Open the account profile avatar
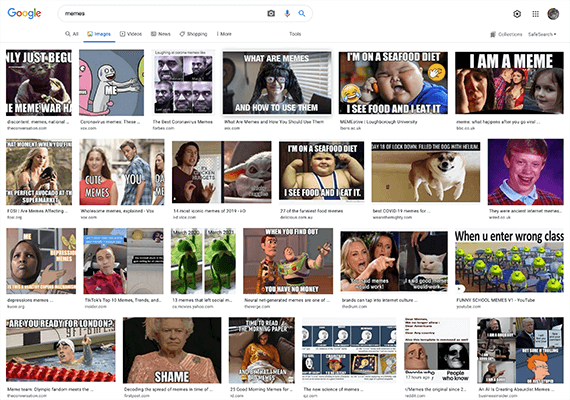This screenshot has width=570, height=400. [553, 14]
